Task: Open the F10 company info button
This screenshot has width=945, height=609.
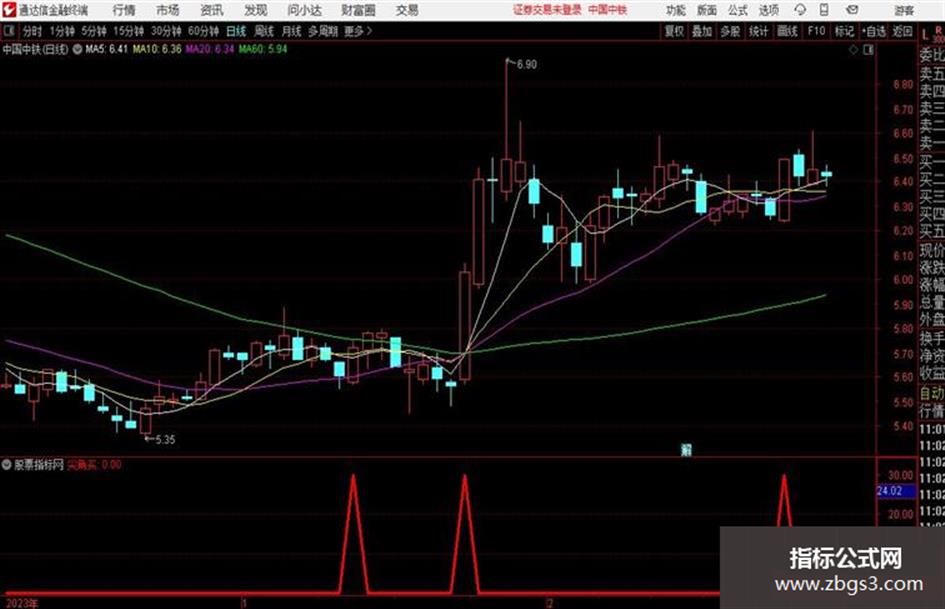Action: click(x=816, y=31)
